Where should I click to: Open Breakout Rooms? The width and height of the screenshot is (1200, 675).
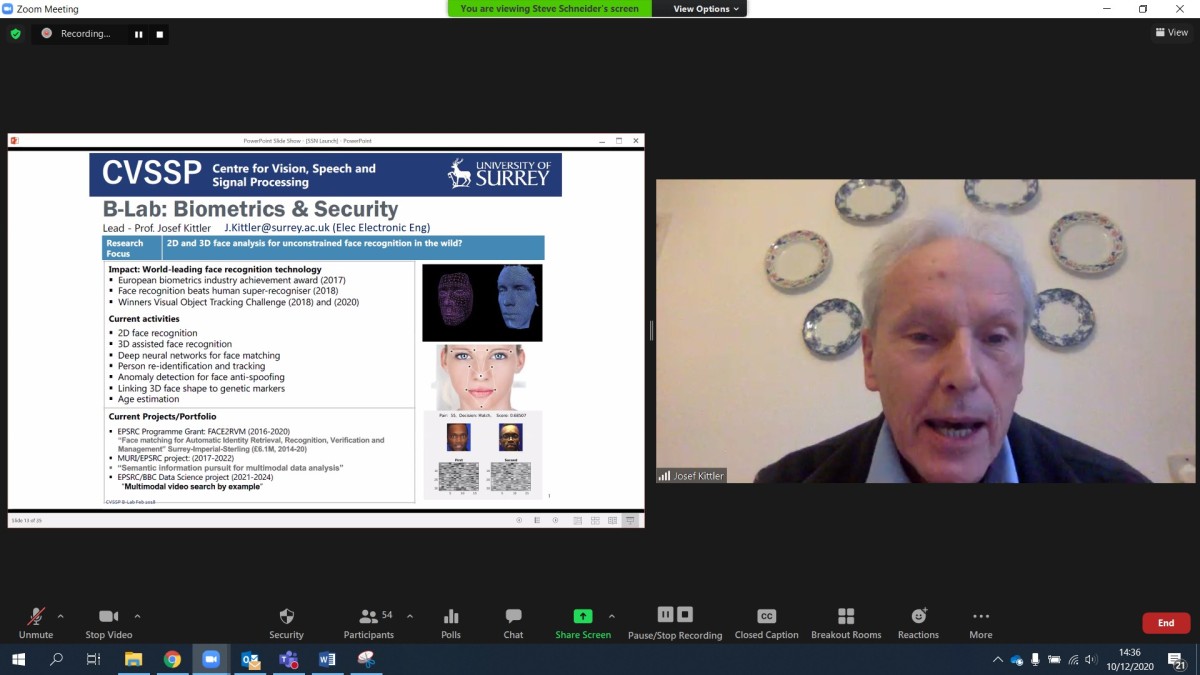[x=846, y=617]
